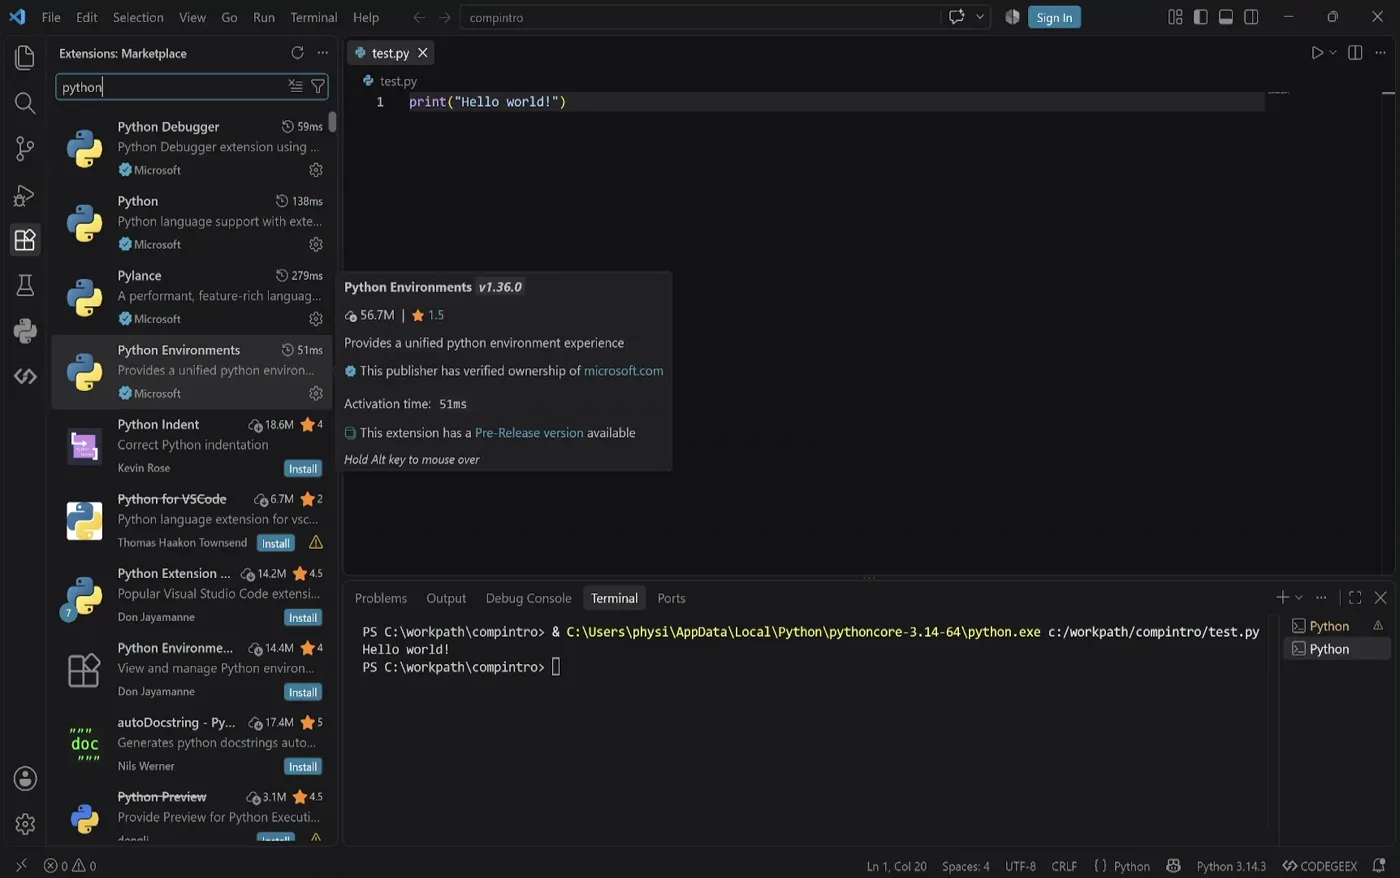This screenshot has height=878, width=1400.
Task: Go forward using the title bar arrow
Action: click(445, 17)
